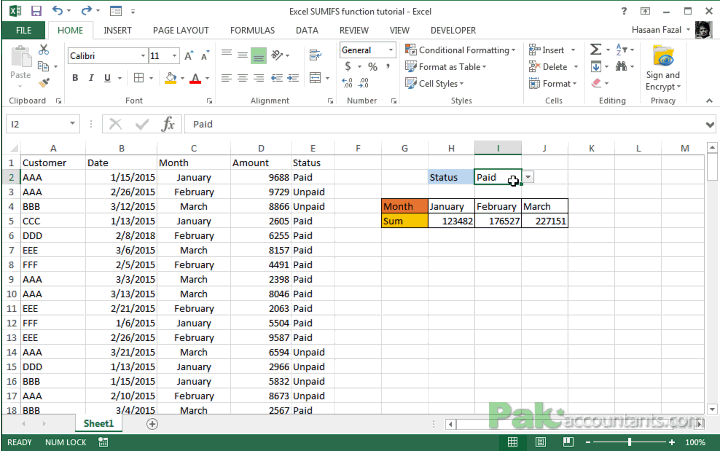This screenshot has height=451, width=720.
Task: Click the Increase Decimal icon
Action: [347, 83]
